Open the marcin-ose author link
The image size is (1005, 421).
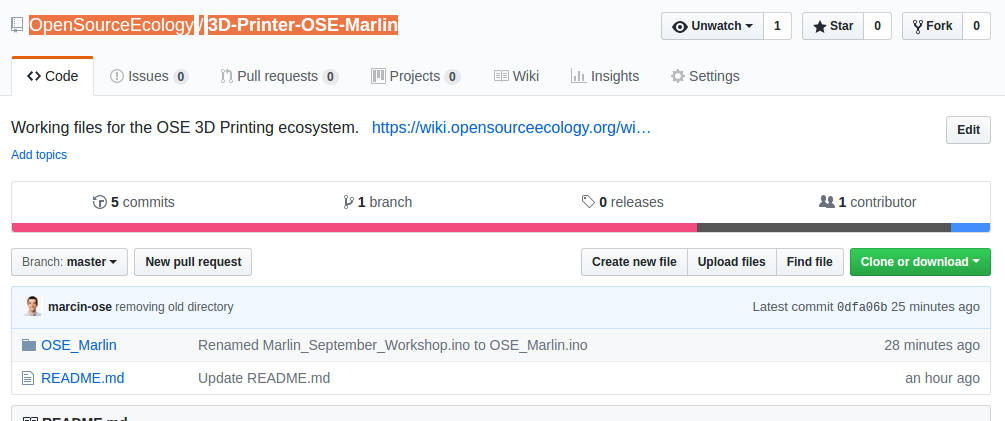click(x=80, y=307)
